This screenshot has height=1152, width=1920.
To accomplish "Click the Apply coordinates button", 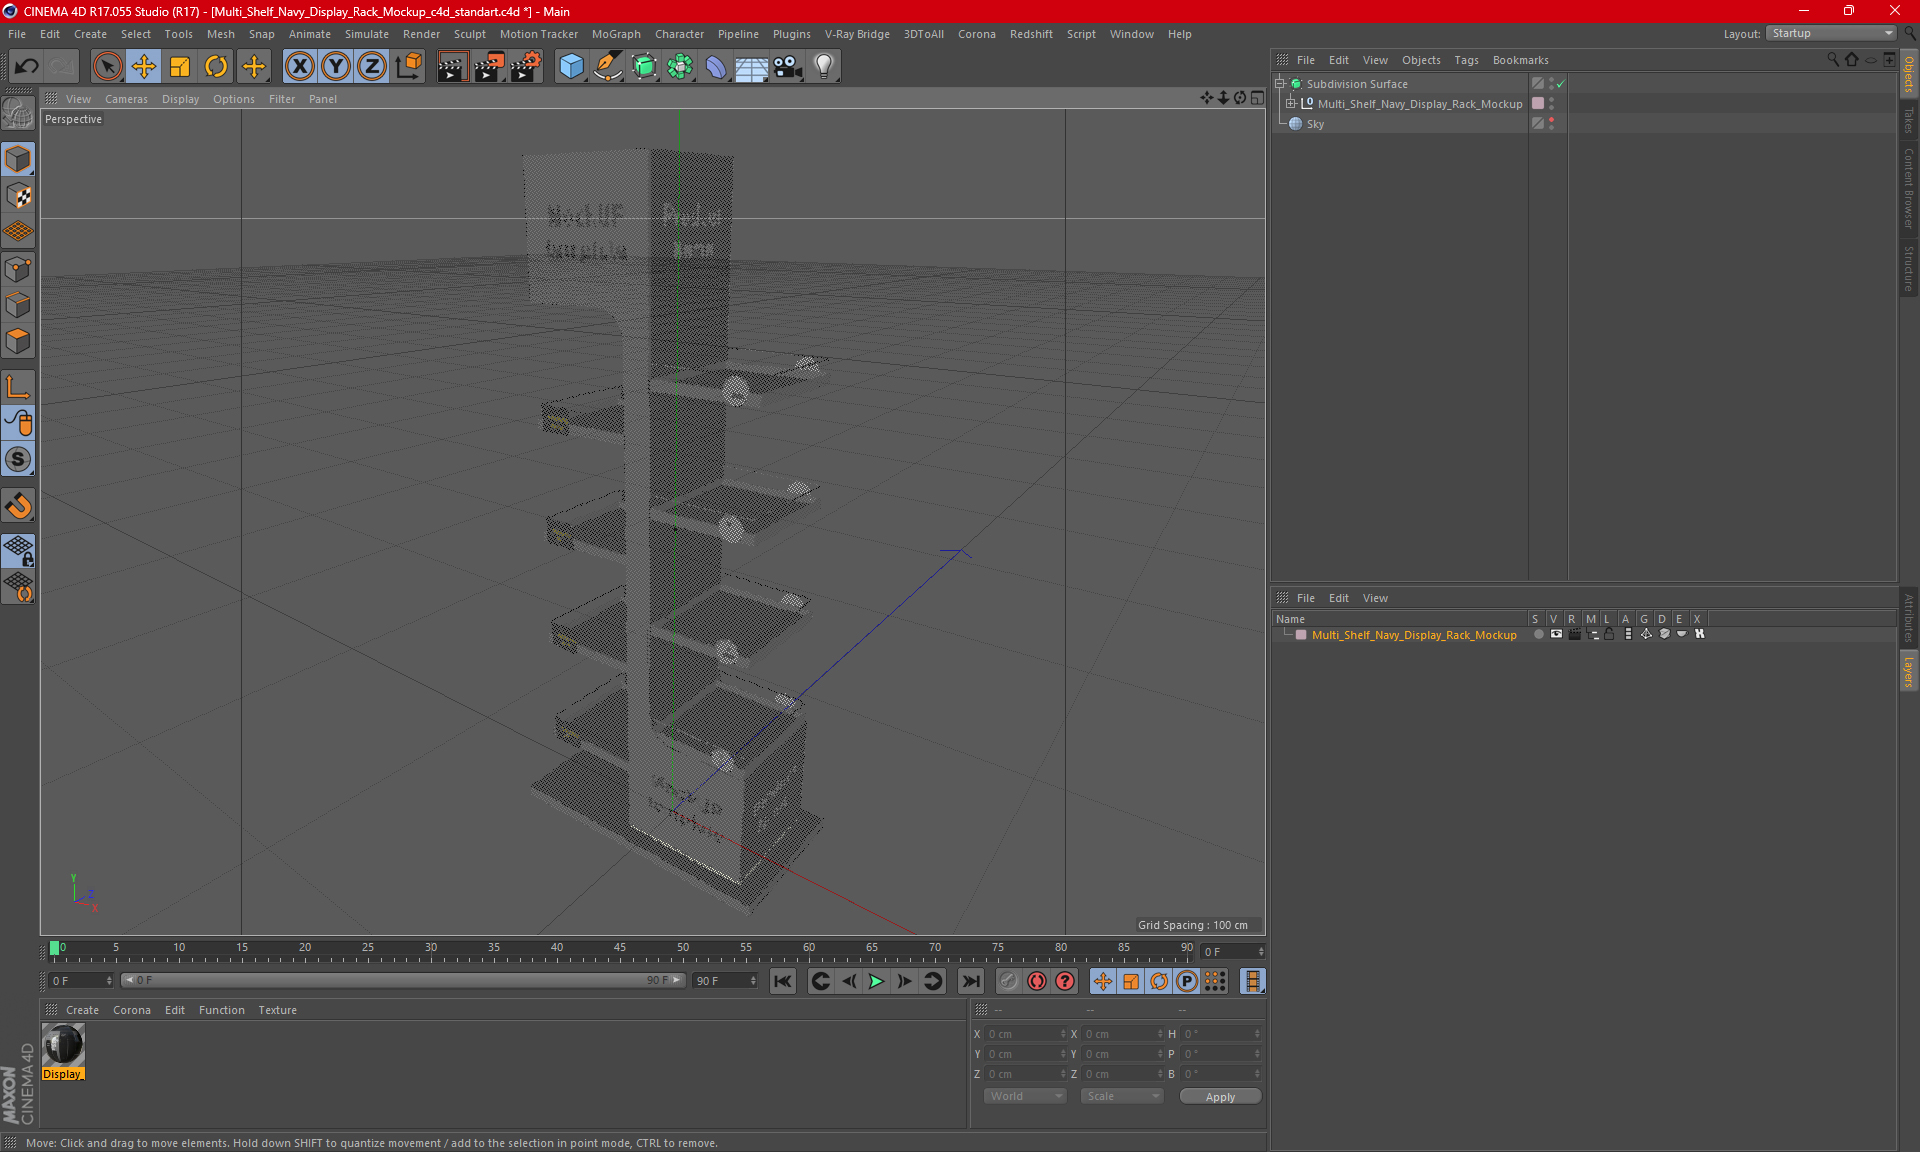I will pos(1220,1097).
